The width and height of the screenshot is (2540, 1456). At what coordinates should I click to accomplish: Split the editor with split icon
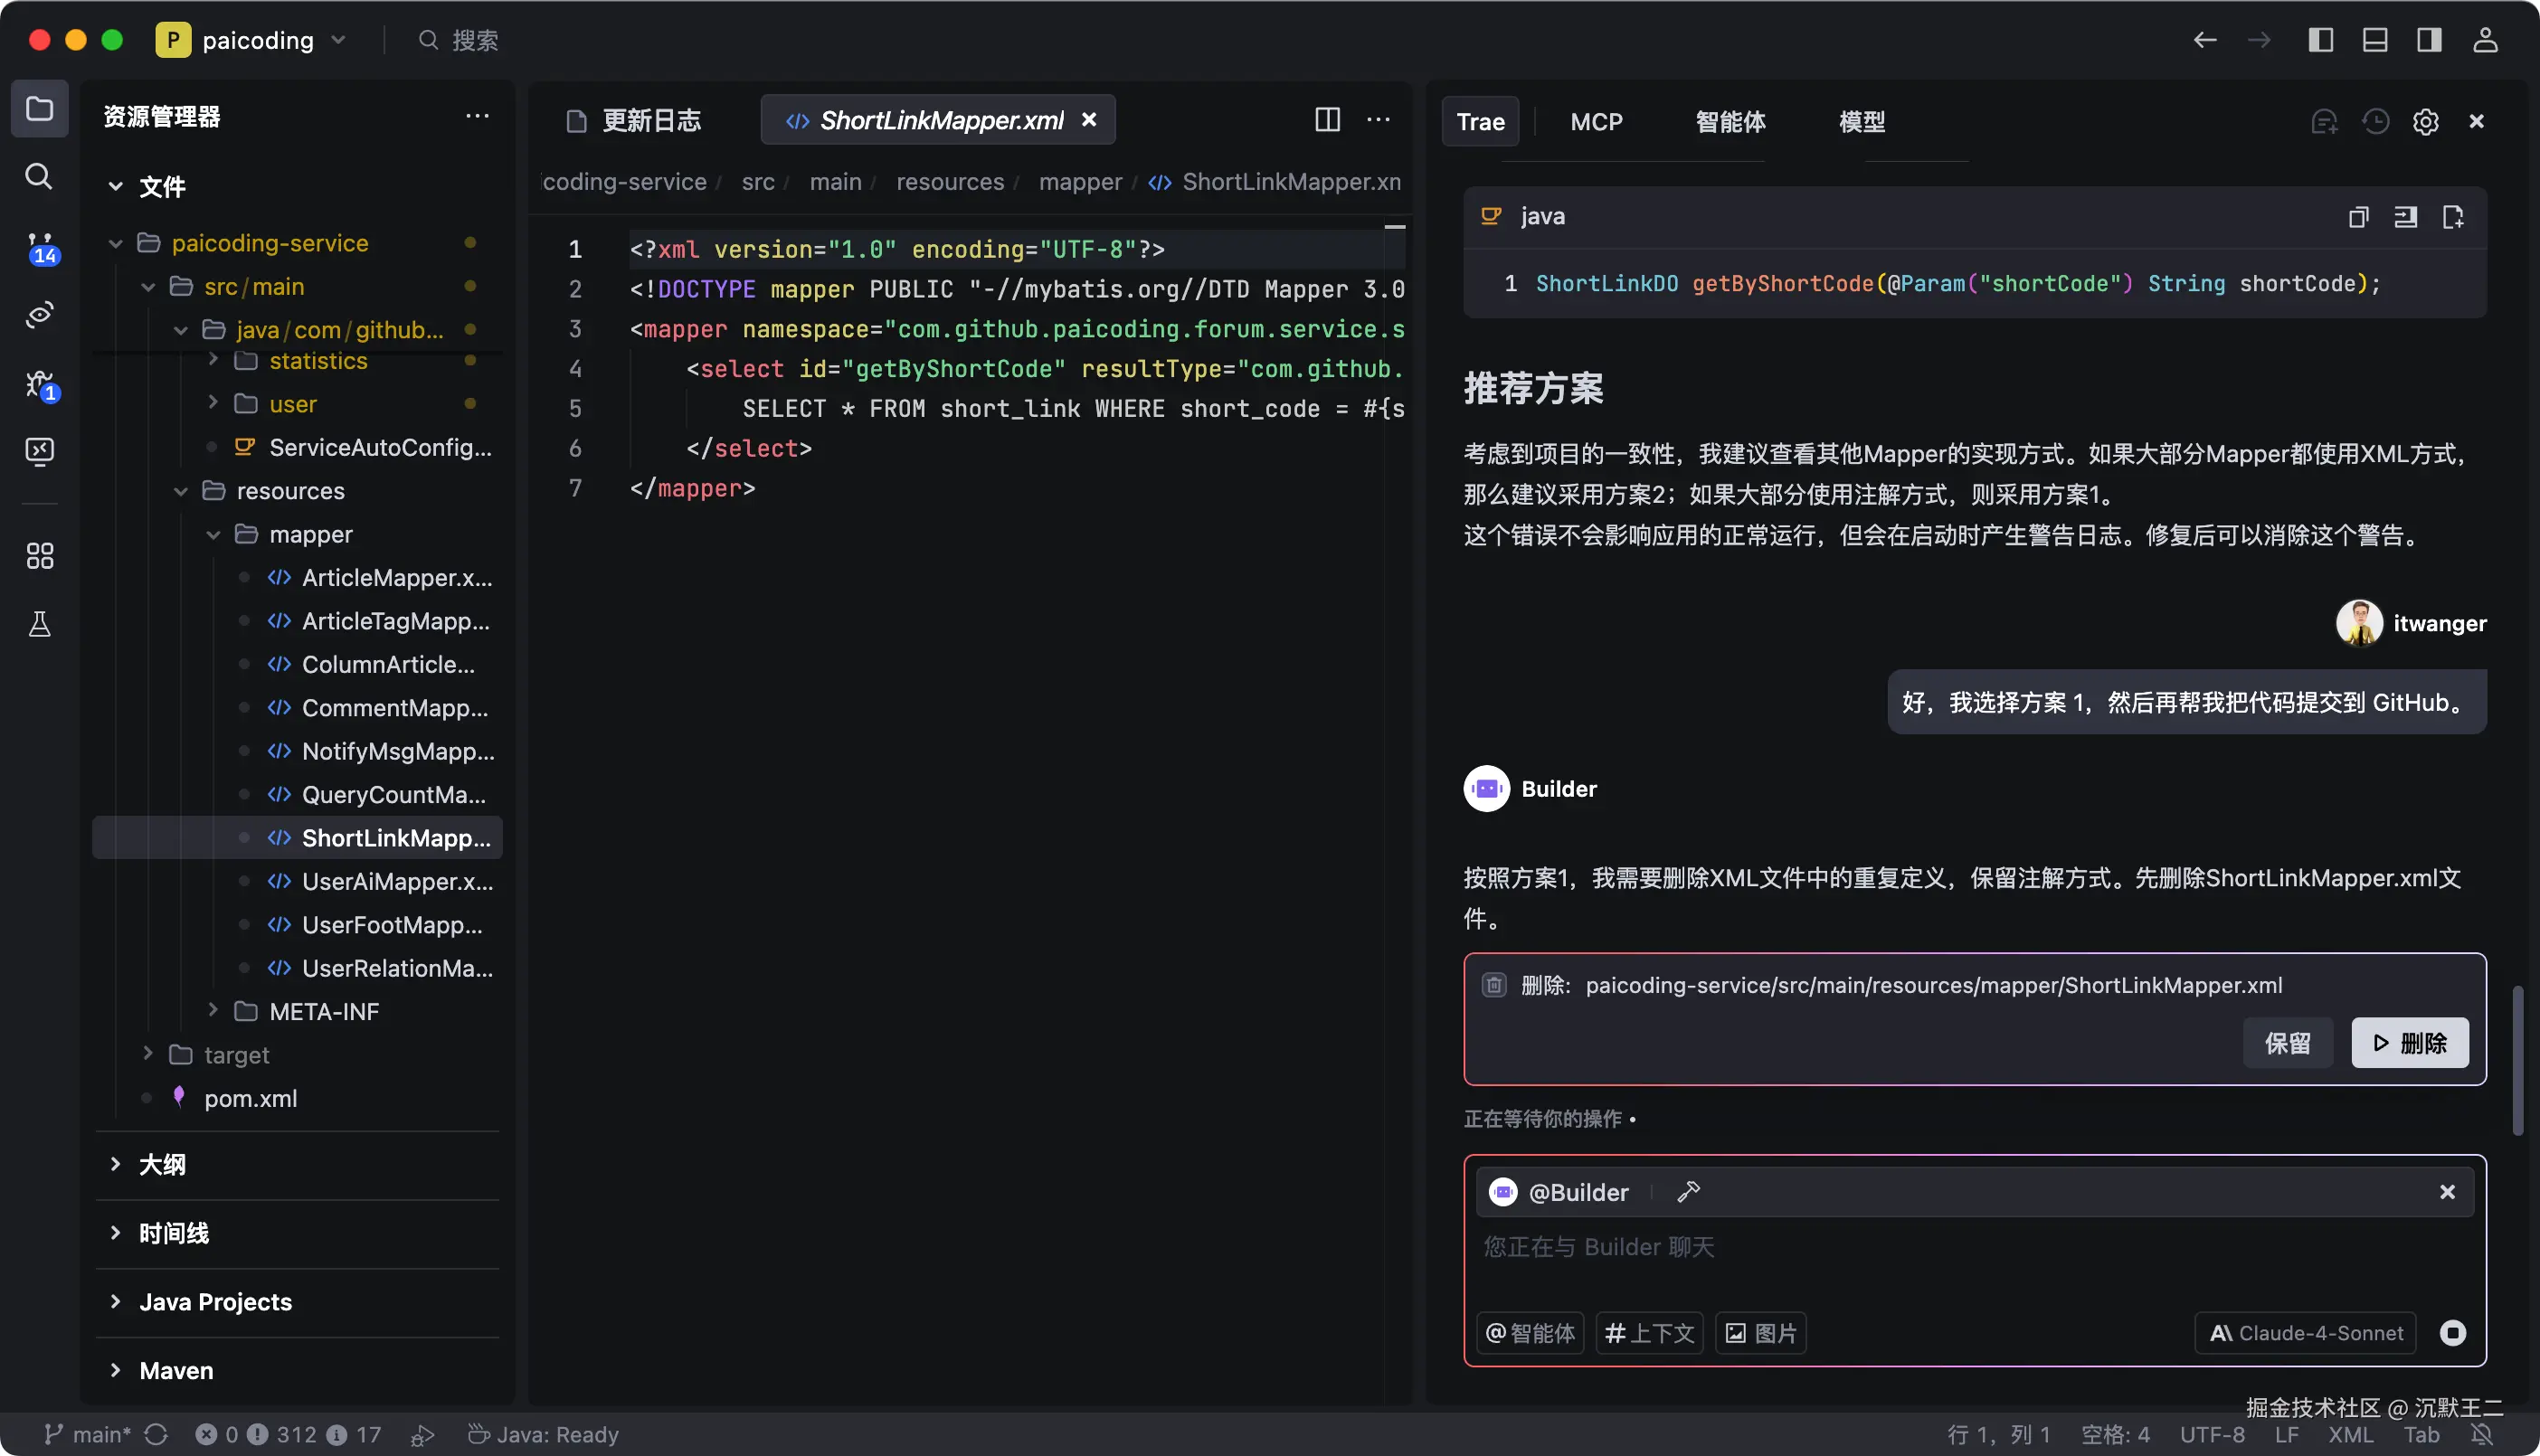1326,120
